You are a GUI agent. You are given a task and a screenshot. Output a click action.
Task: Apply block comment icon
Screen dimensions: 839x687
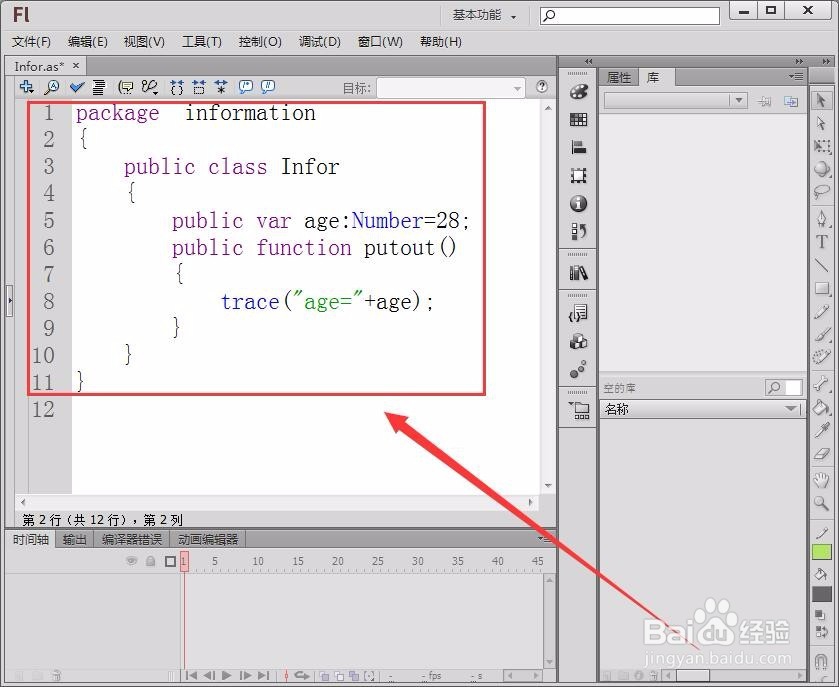[246, 87]
